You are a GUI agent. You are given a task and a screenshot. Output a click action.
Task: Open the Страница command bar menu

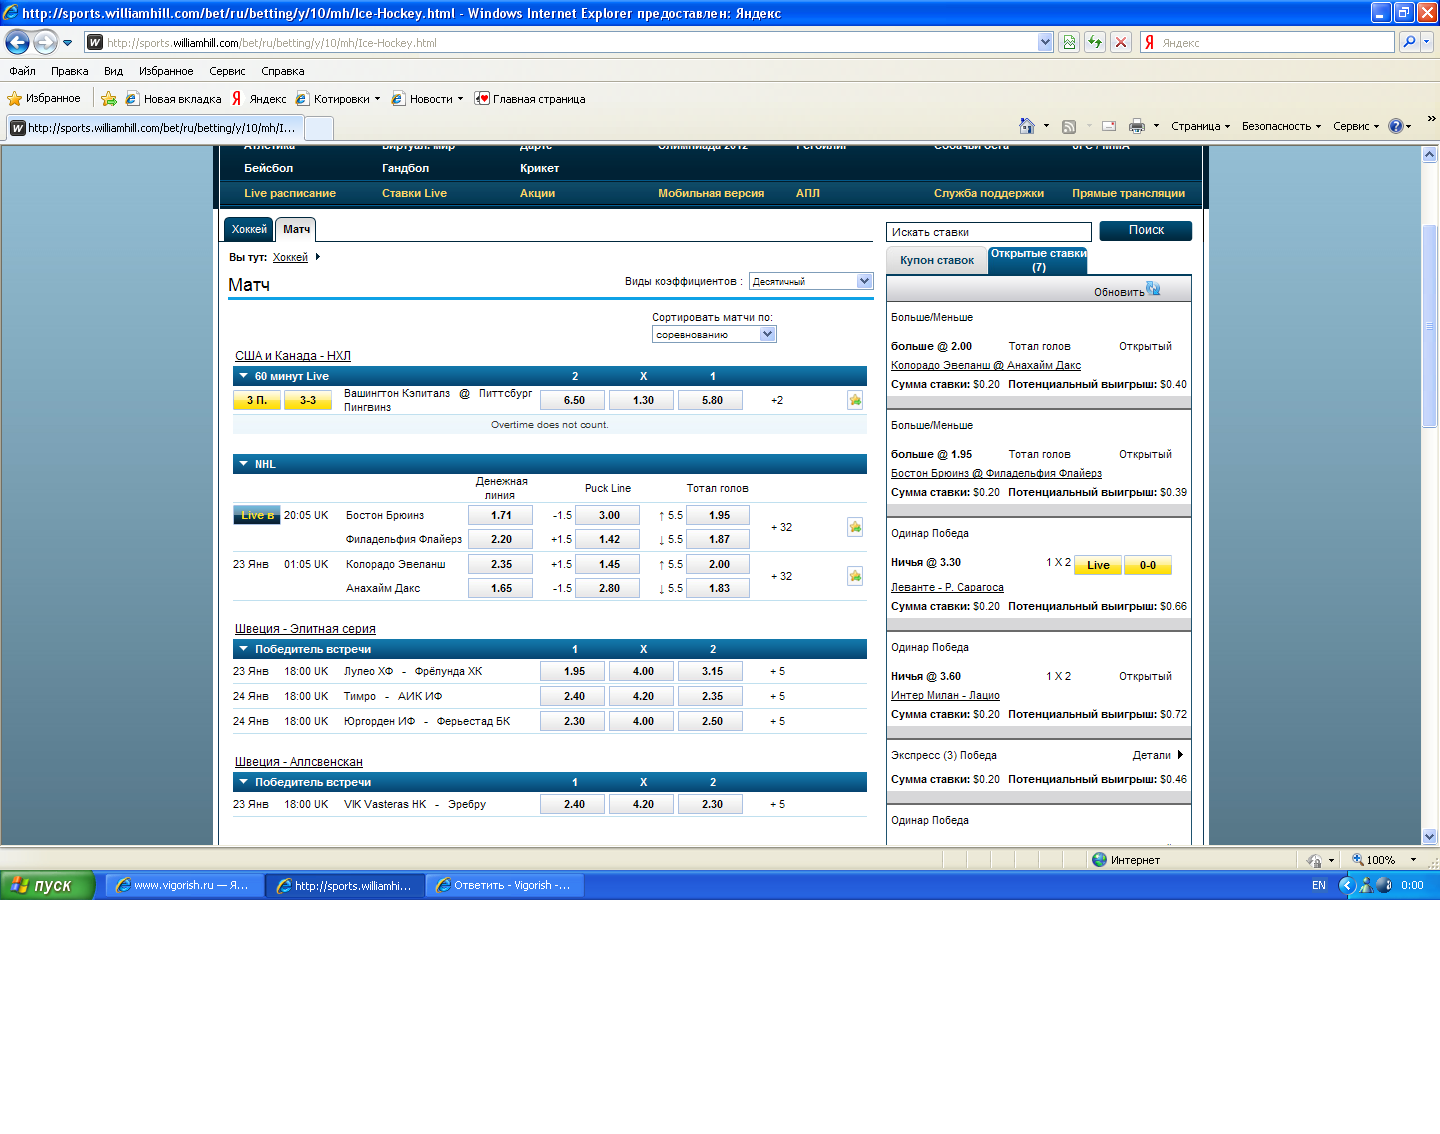[x=1200, y=126]
